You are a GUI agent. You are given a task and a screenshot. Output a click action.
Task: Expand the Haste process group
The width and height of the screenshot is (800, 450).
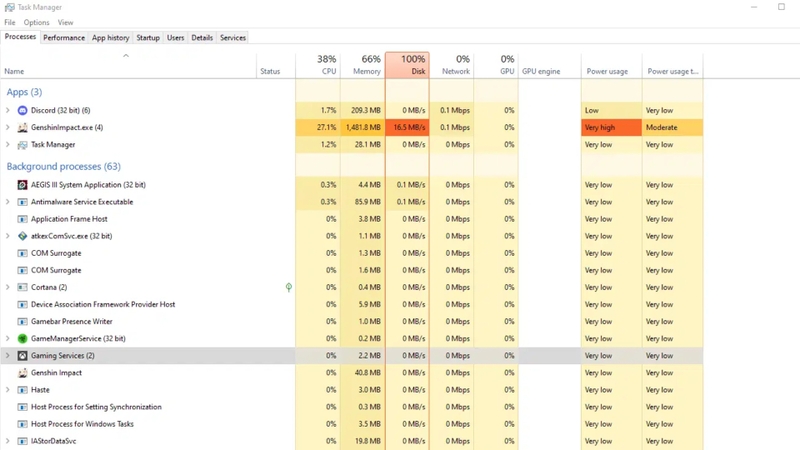coord(8,390)
